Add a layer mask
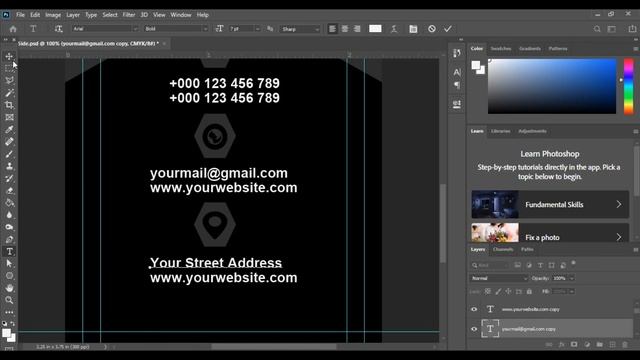This screenshot has height=360, width=640. tap(574, 344)
